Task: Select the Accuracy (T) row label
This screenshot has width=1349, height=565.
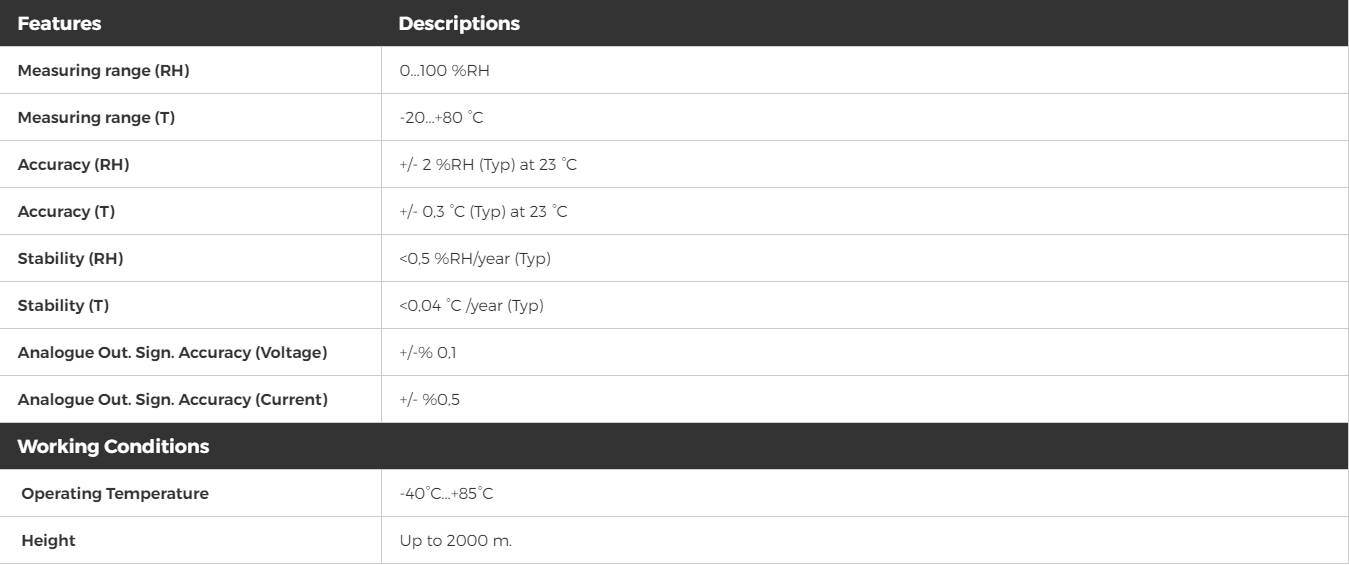Action: tap(66, 212)
